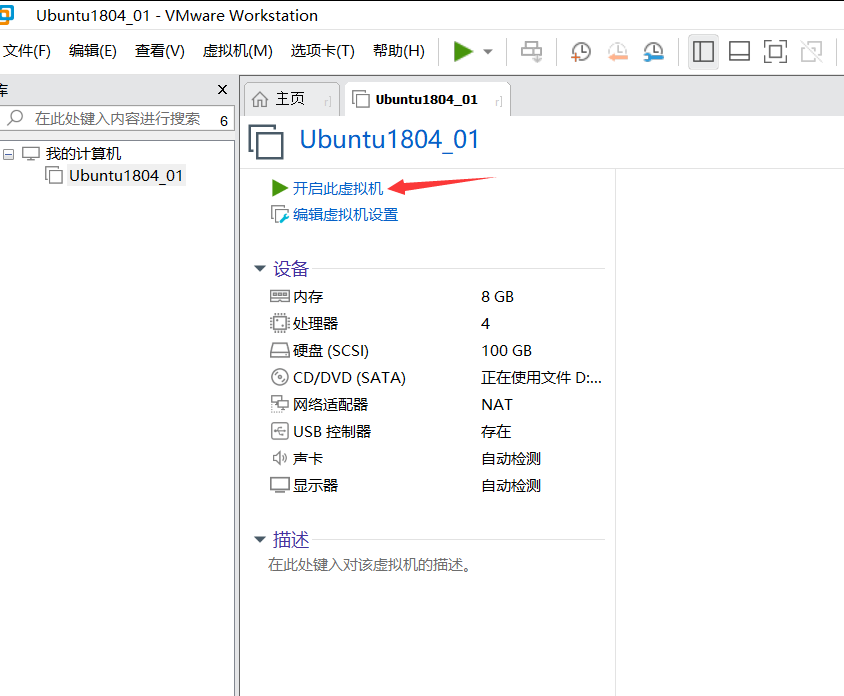844x696 pixels.
Task: Select the CD/DVD (SATA) device label
Action: [349, 378]
